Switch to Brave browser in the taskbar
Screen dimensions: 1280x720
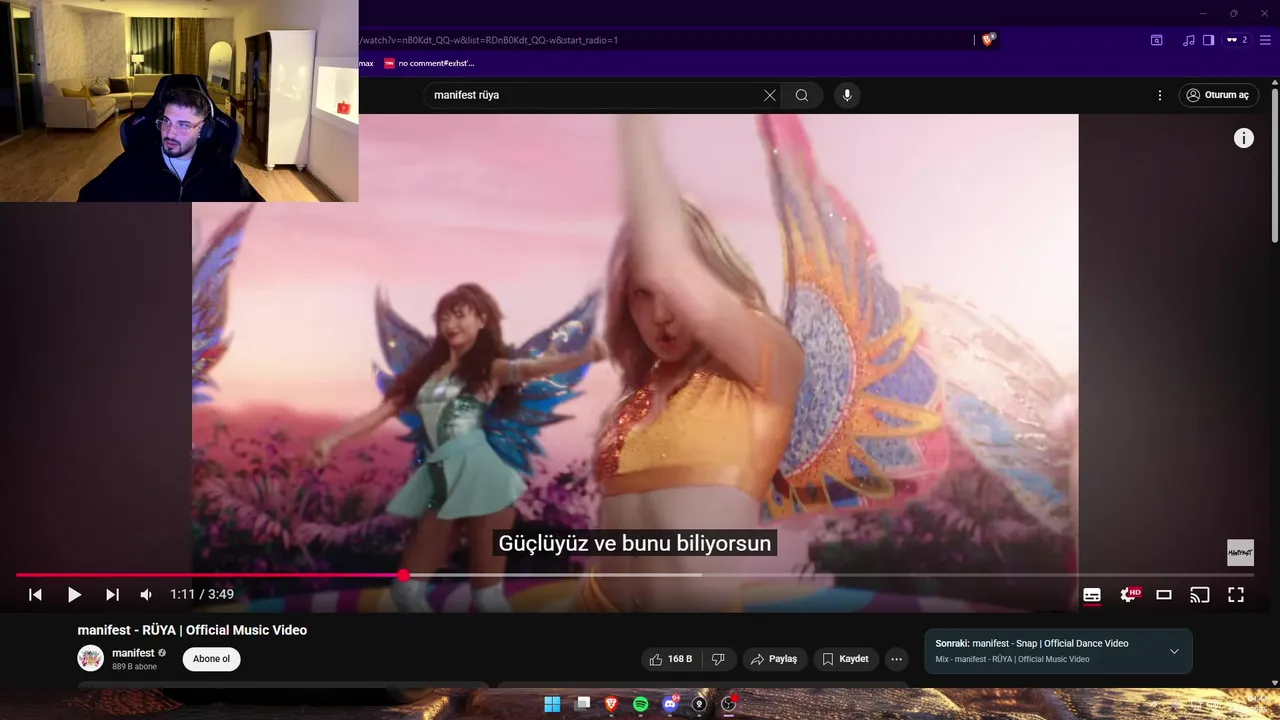pyautogui.click(x=611, y=704)
